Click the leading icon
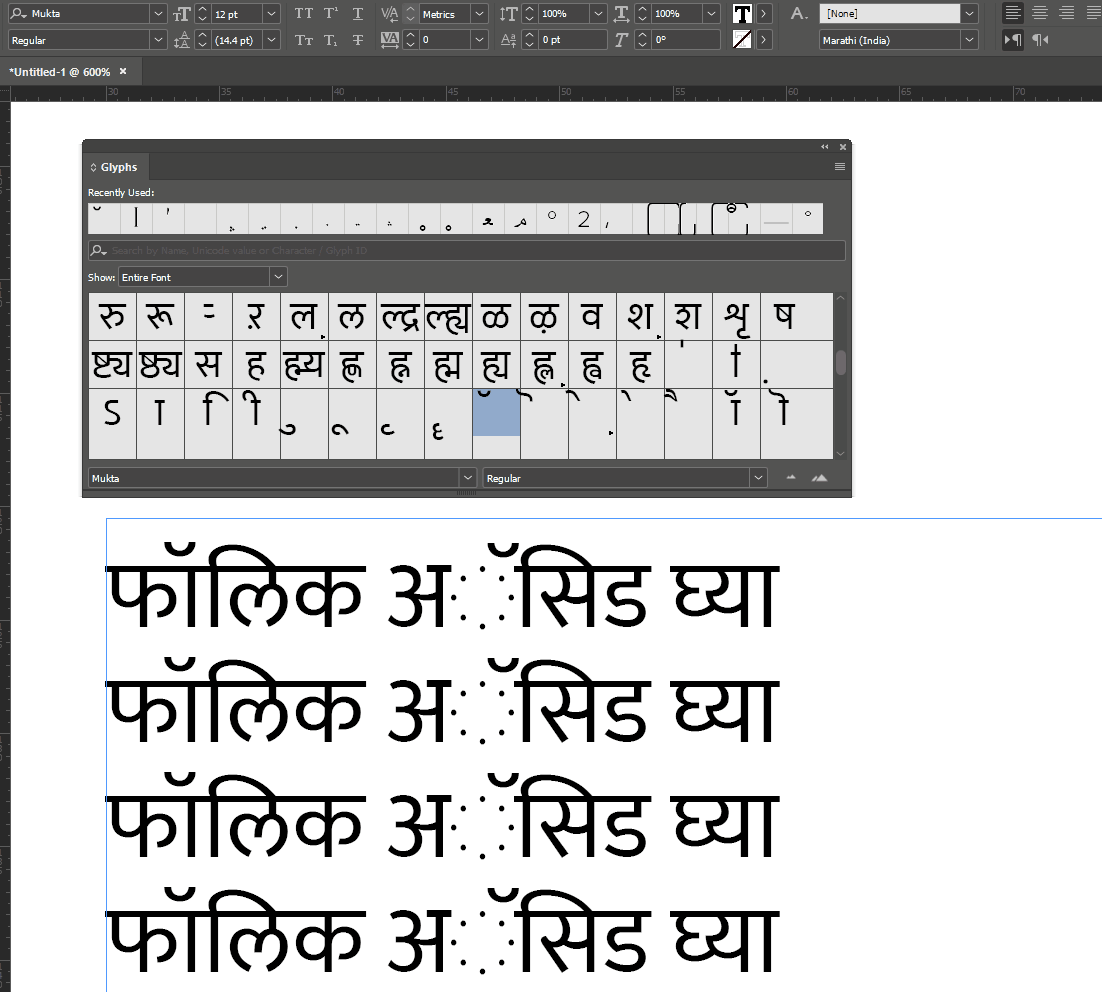Screen dimensions: 1102x992 (x=182, y=40)
